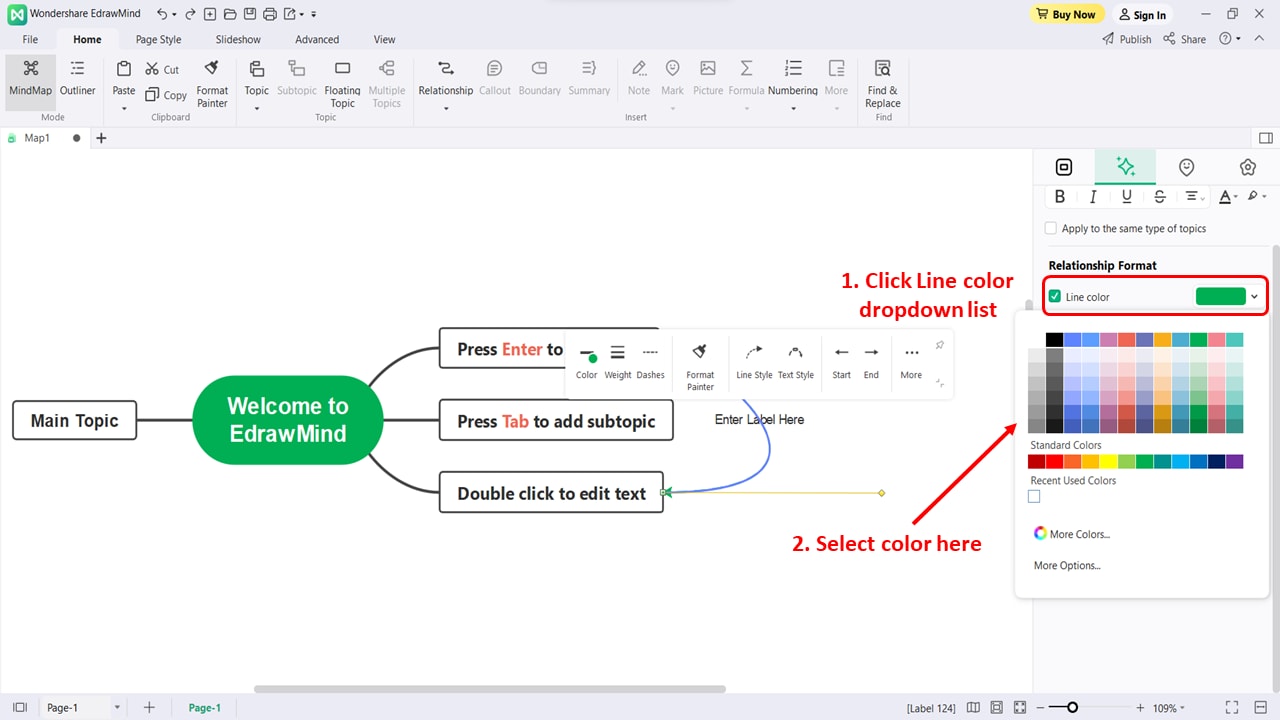Switch to the Slideshow tab
The image size is (1280, 720).
tap(238, 39)
